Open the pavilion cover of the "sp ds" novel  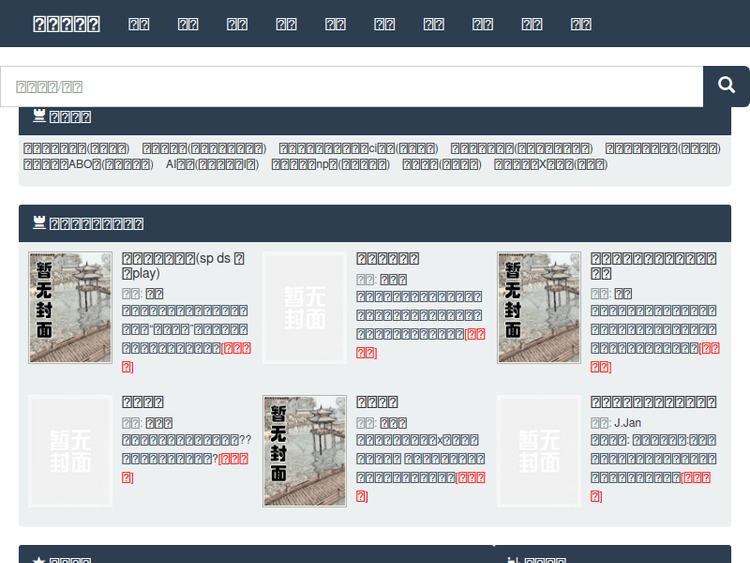[x=70, y=308]
